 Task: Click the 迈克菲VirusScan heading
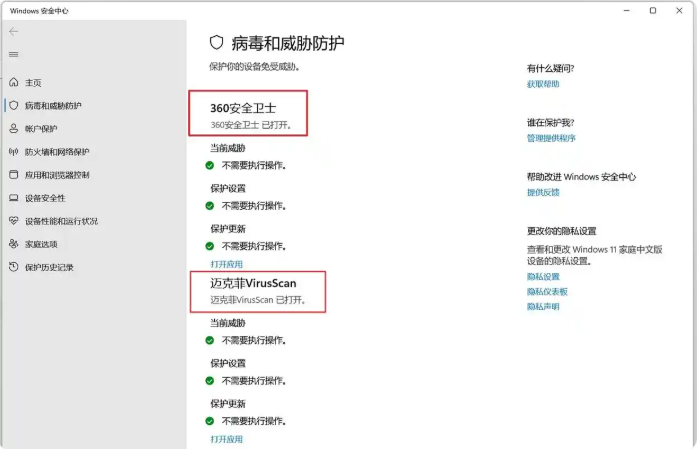(253, 283)
